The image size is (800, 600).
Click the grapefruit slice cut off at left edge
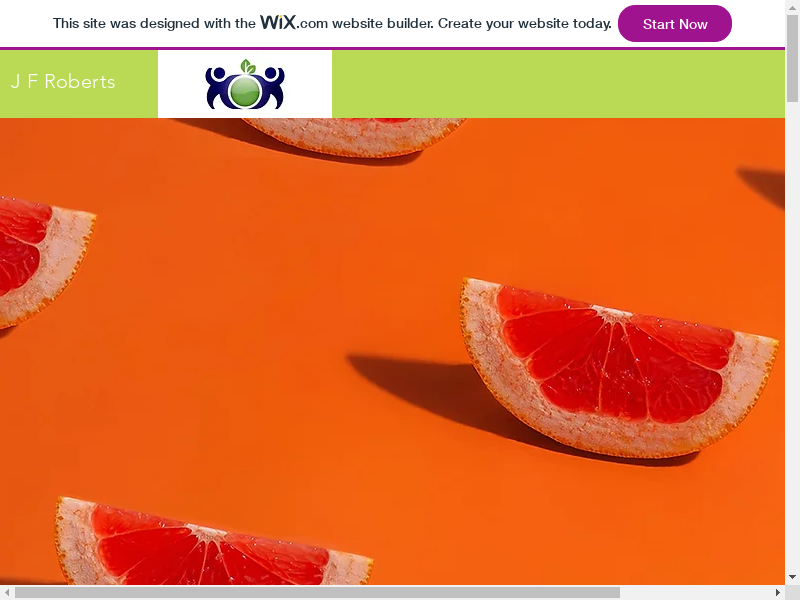pyautogui.click(x=46, y=261)
